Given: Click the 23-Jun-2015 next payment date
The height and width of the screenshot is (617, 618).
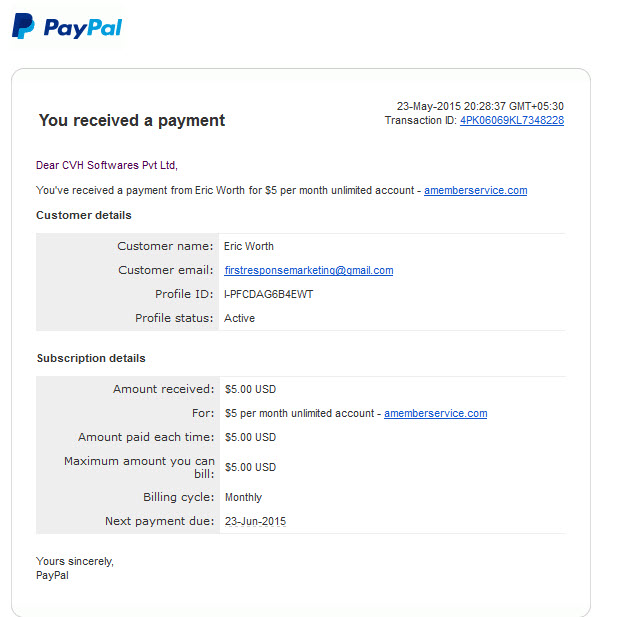Looking at the screenshot, I should [x=255, y=521].
